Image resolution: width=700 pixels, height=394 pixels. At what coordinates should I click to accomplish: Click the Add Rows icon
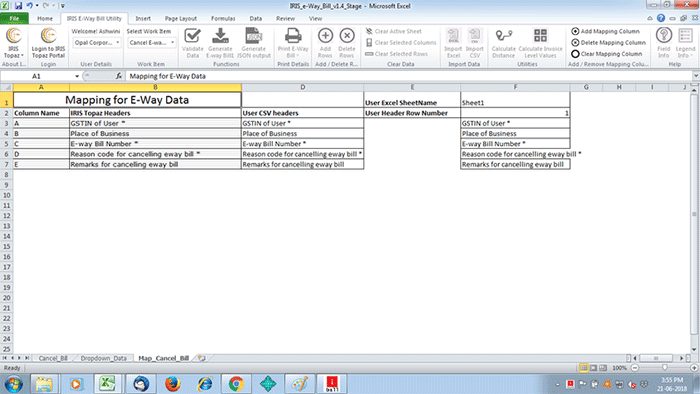click(325, 43)
